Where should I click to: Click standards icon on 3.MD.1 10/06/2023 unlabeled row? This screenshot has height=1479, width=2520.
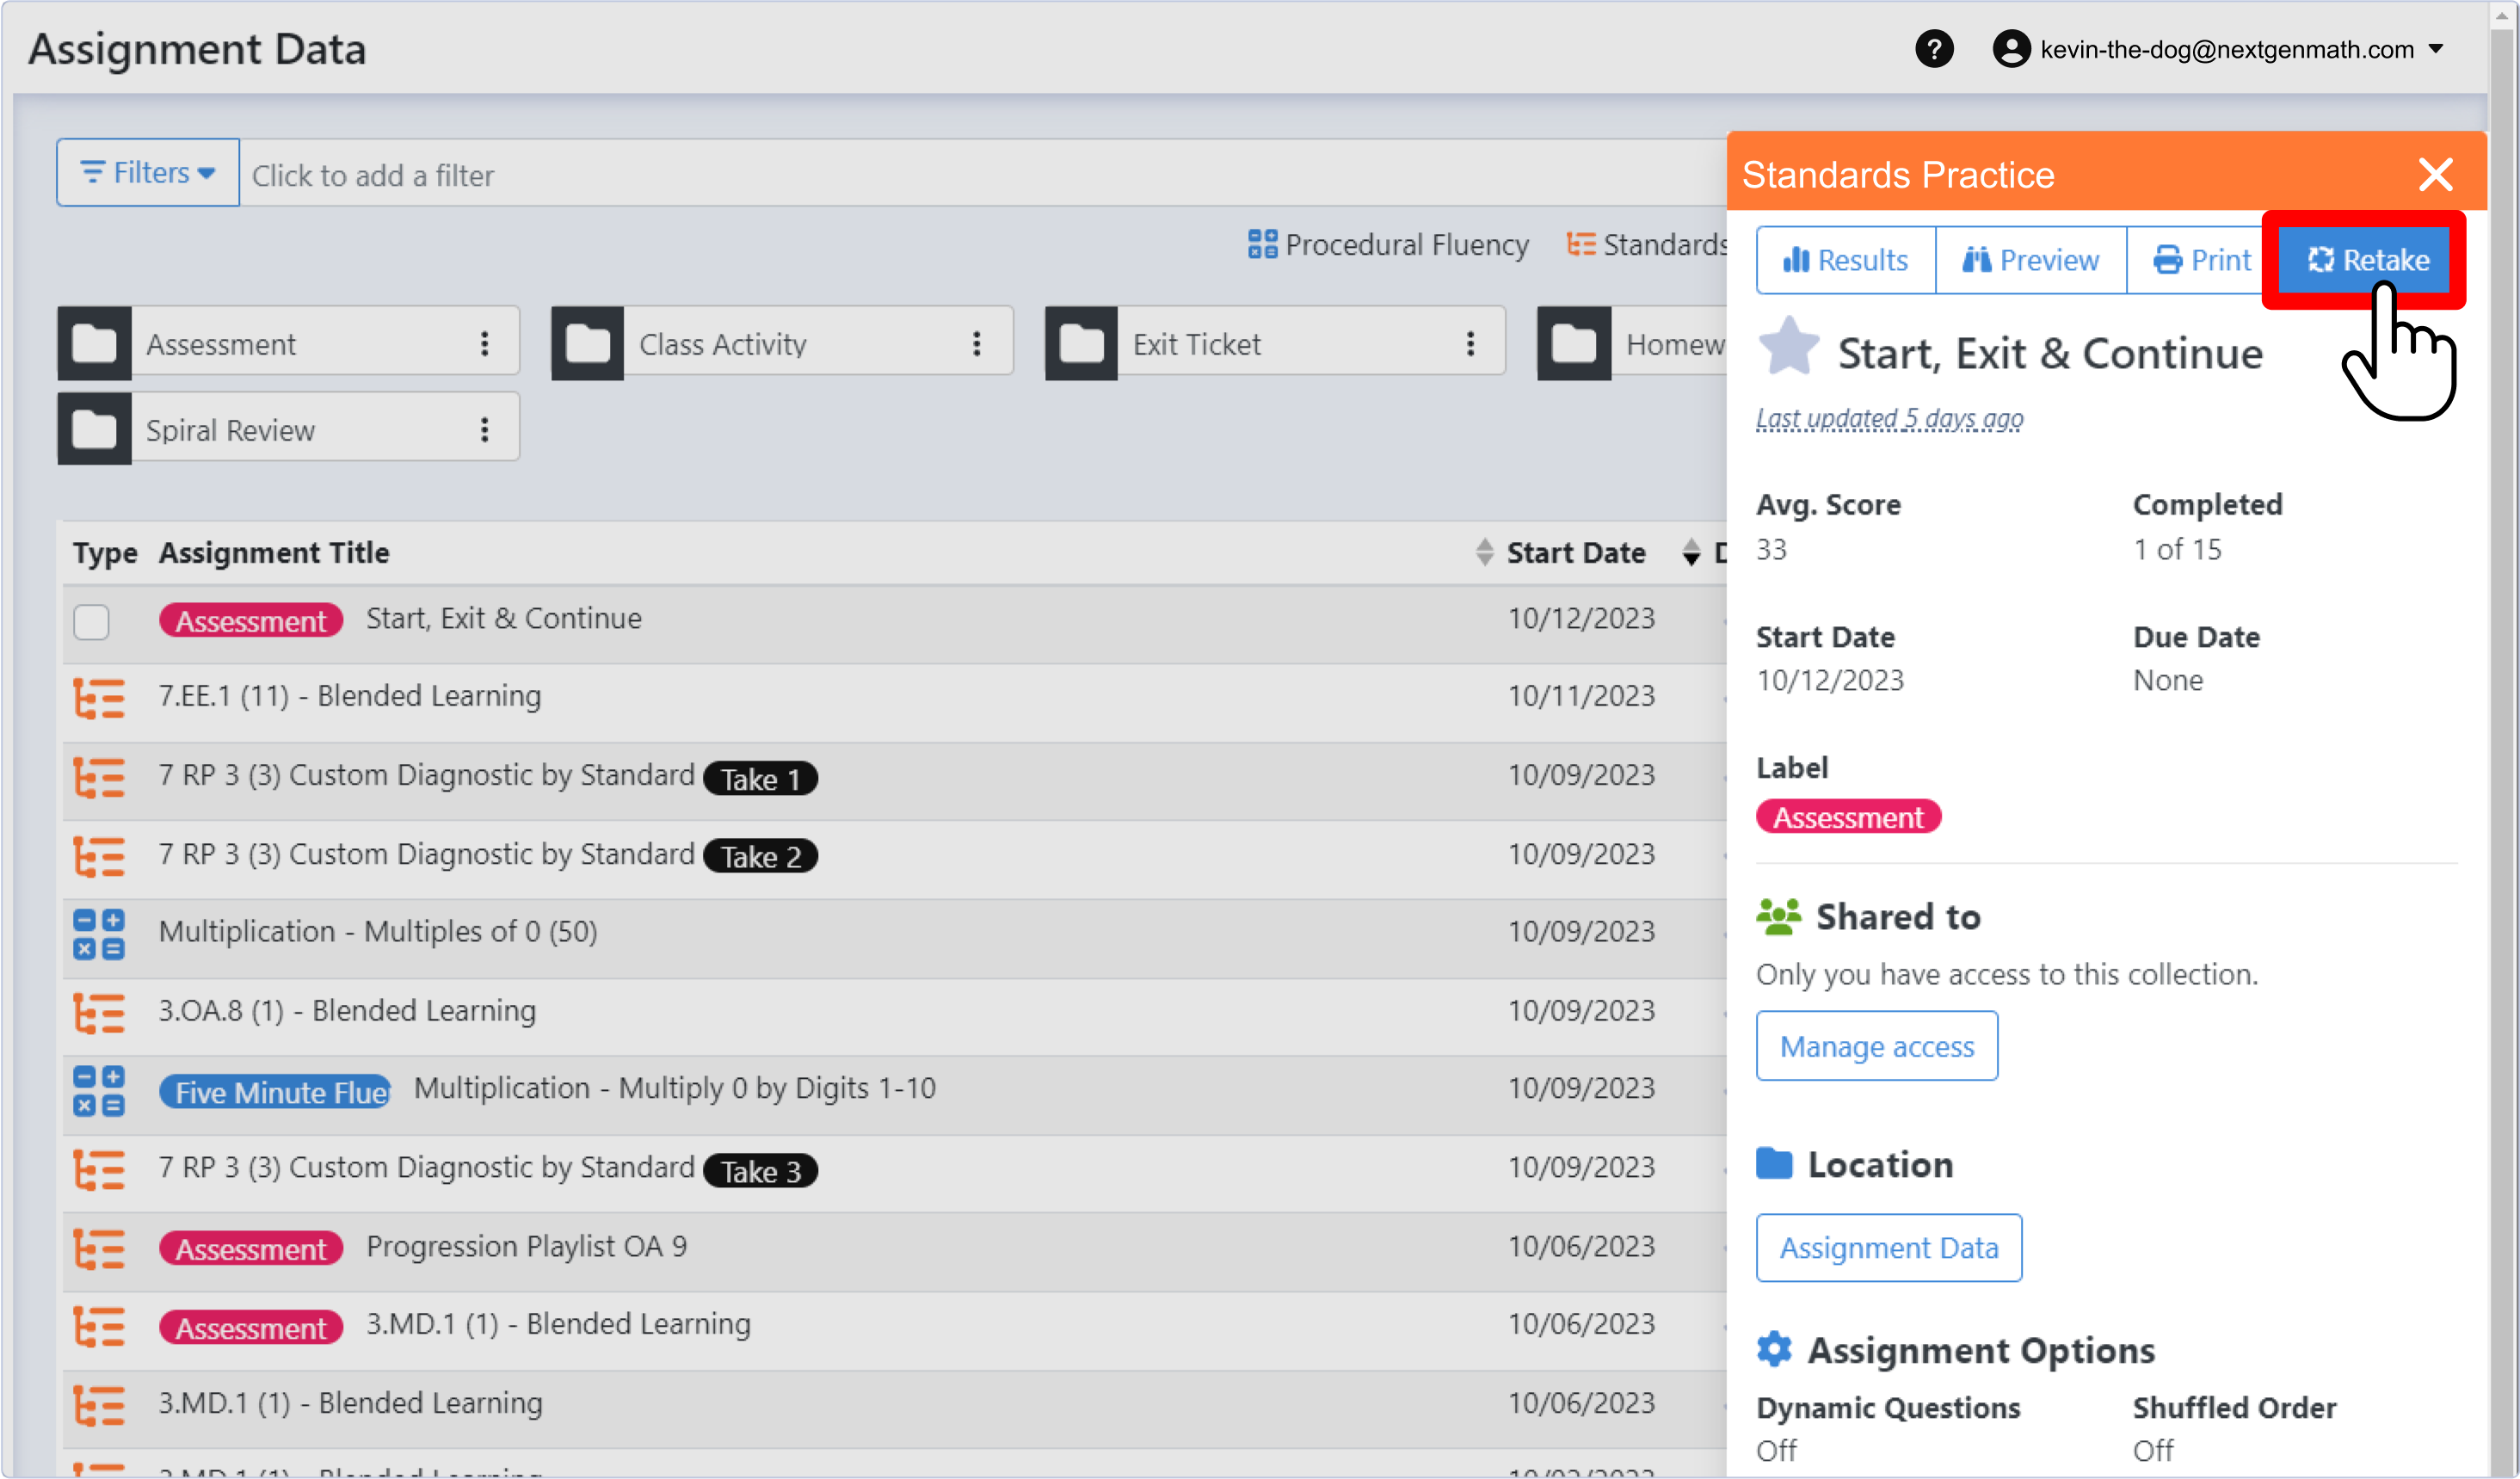99,1406
